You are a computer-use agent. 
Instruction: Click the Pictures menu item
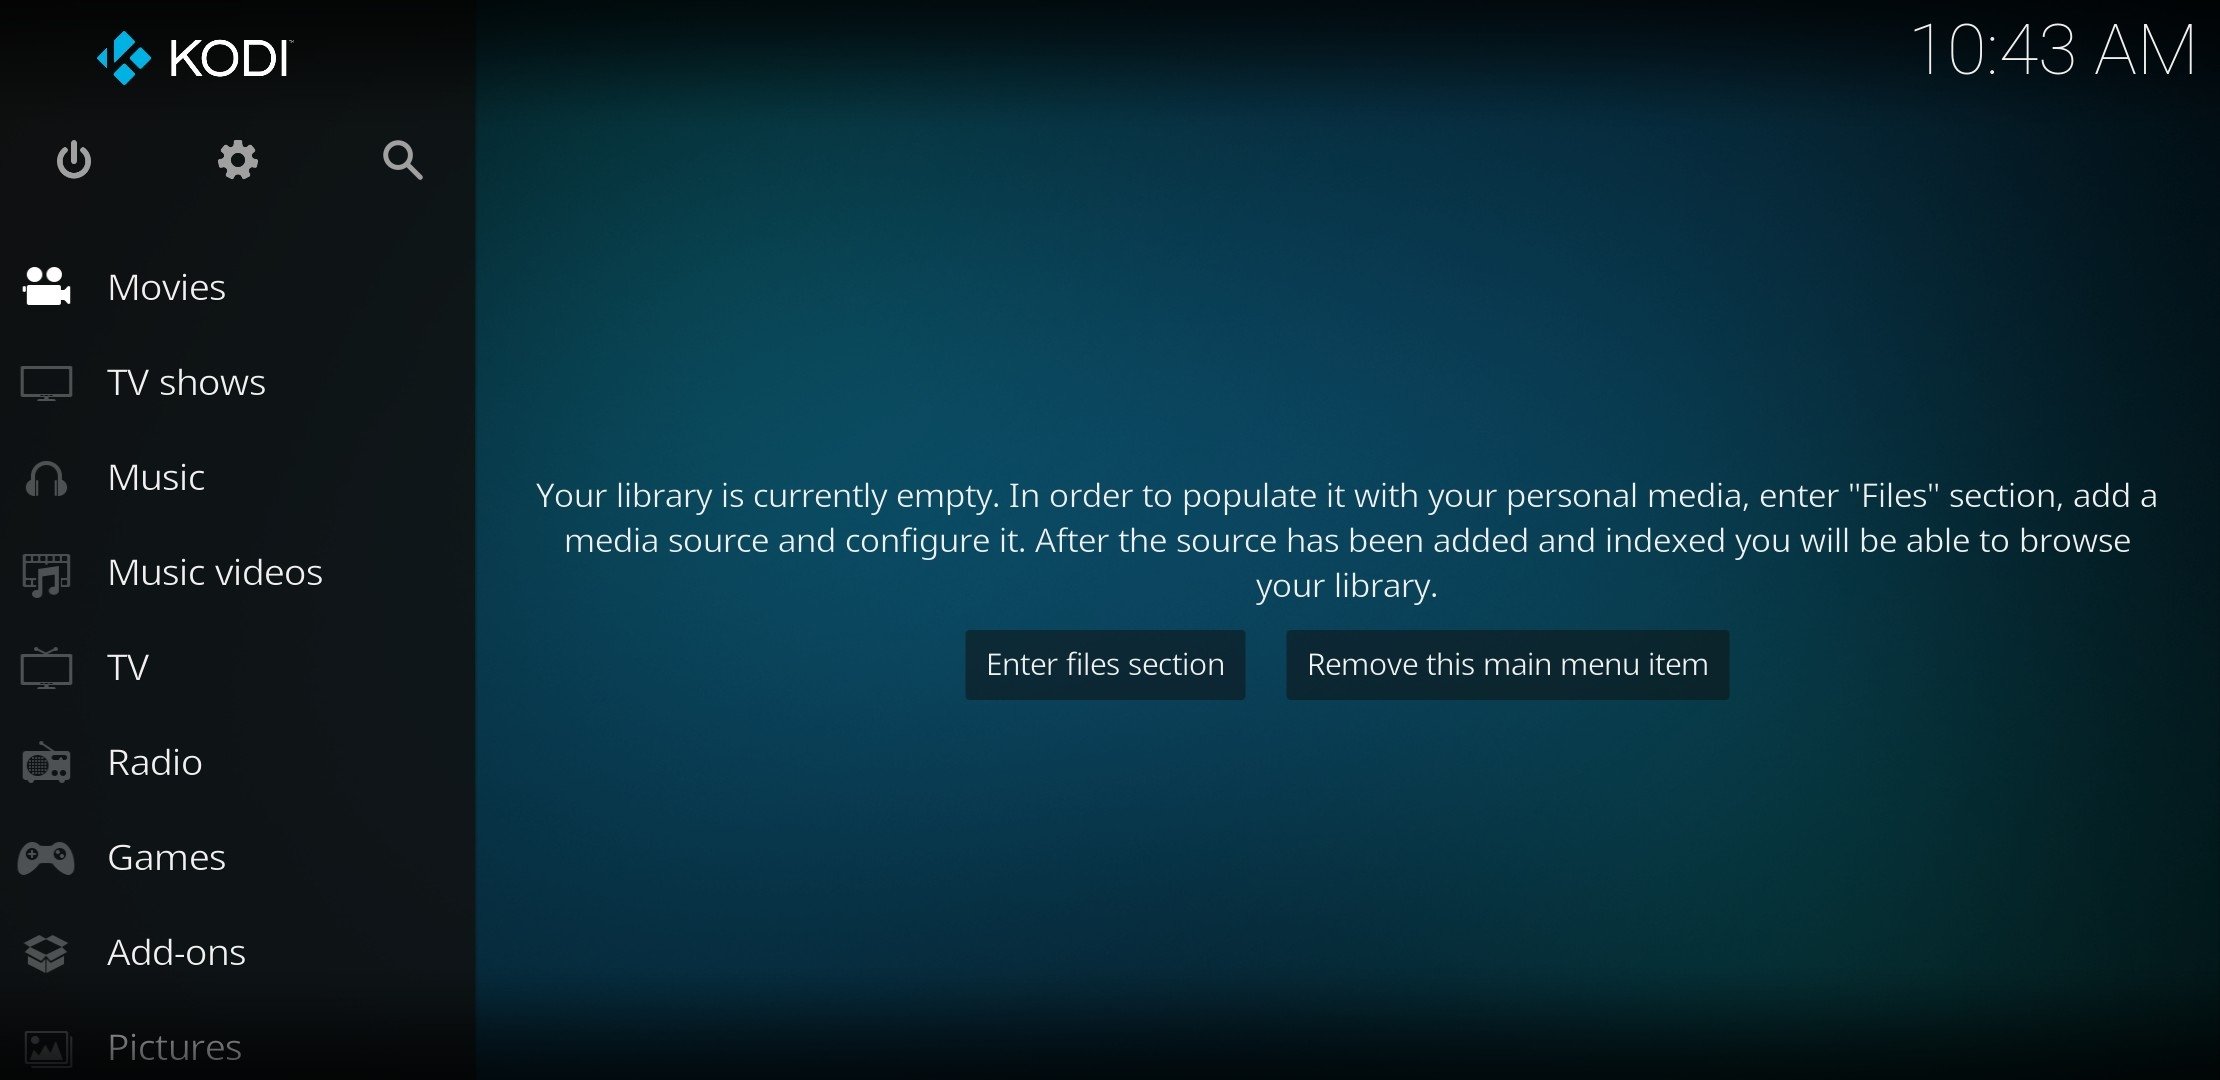(x=174, y=1043)
